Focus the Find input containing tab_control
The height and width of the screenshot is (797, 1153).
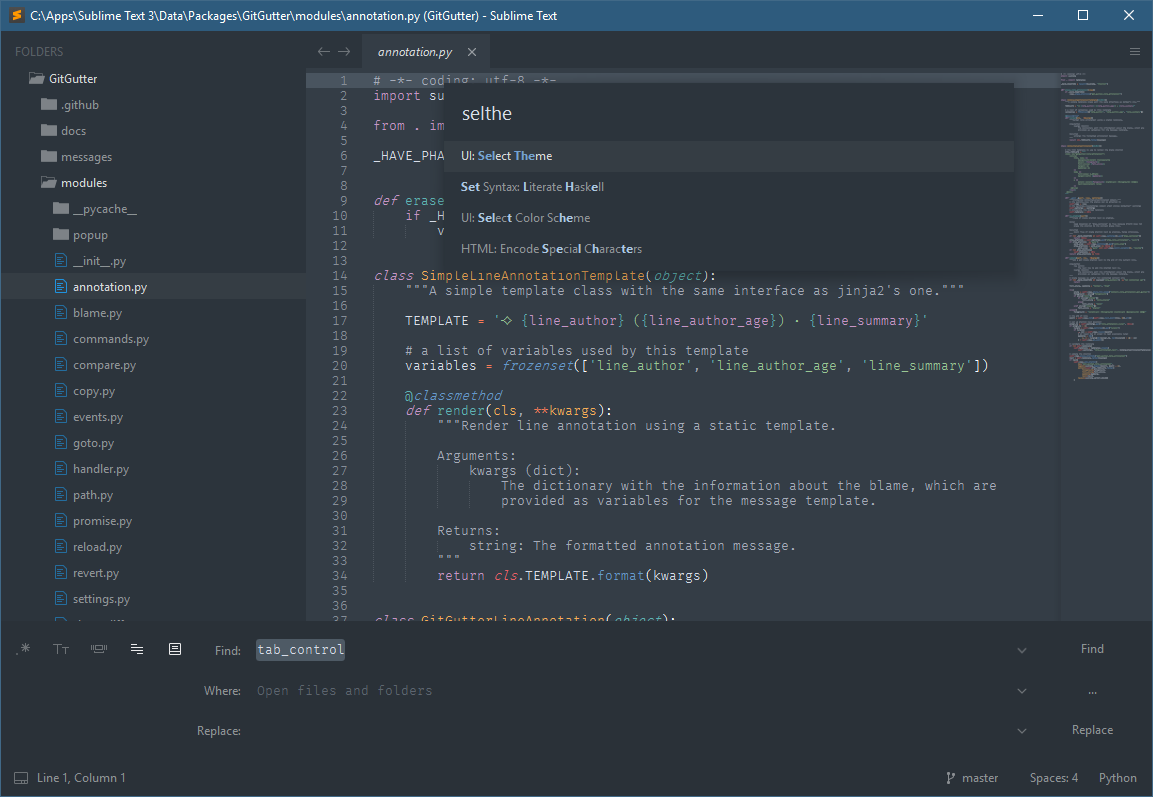point(632,650)
